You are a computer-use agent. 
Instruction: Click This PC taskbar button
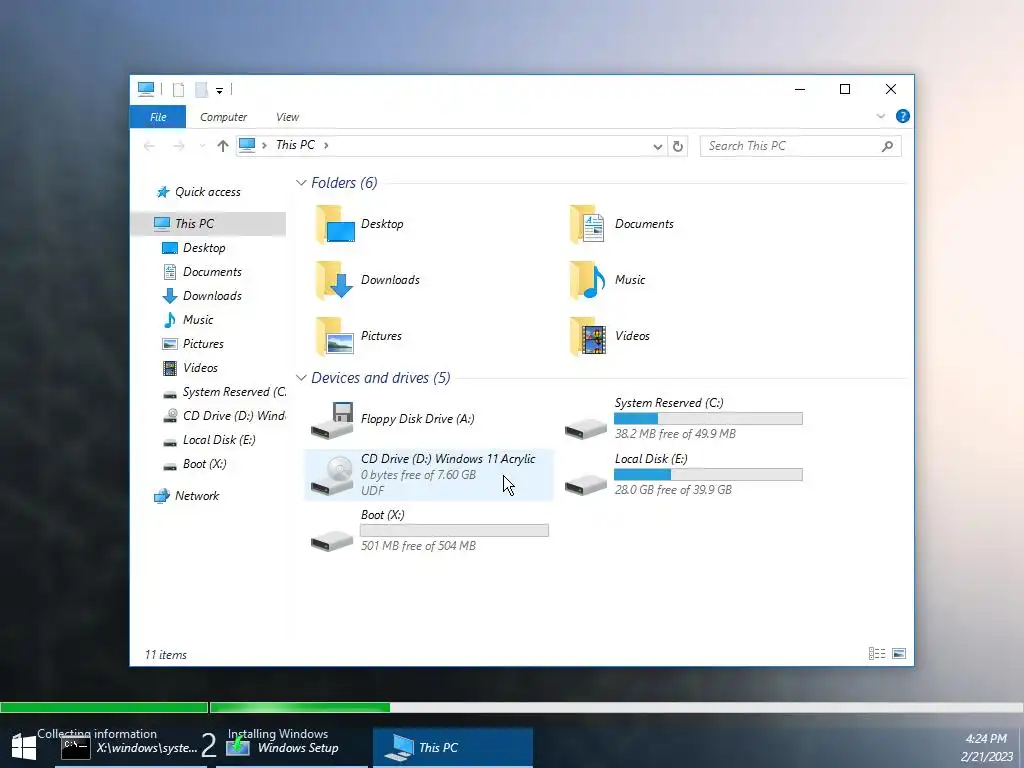tap(453, 748)
